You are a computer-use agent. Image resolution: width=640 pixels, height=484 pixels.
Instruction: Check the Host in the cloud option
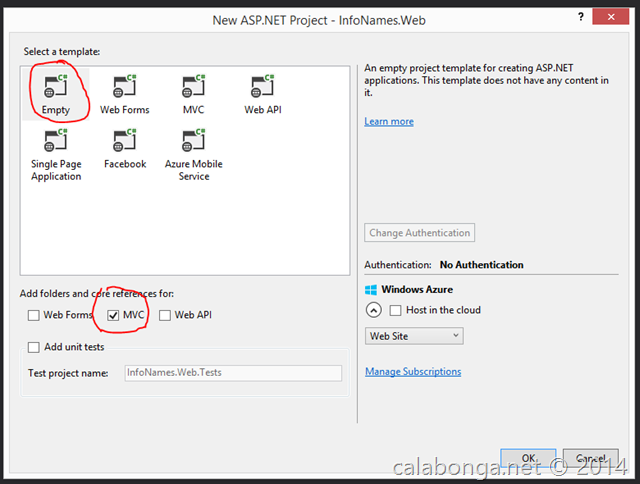pos(395,311)
